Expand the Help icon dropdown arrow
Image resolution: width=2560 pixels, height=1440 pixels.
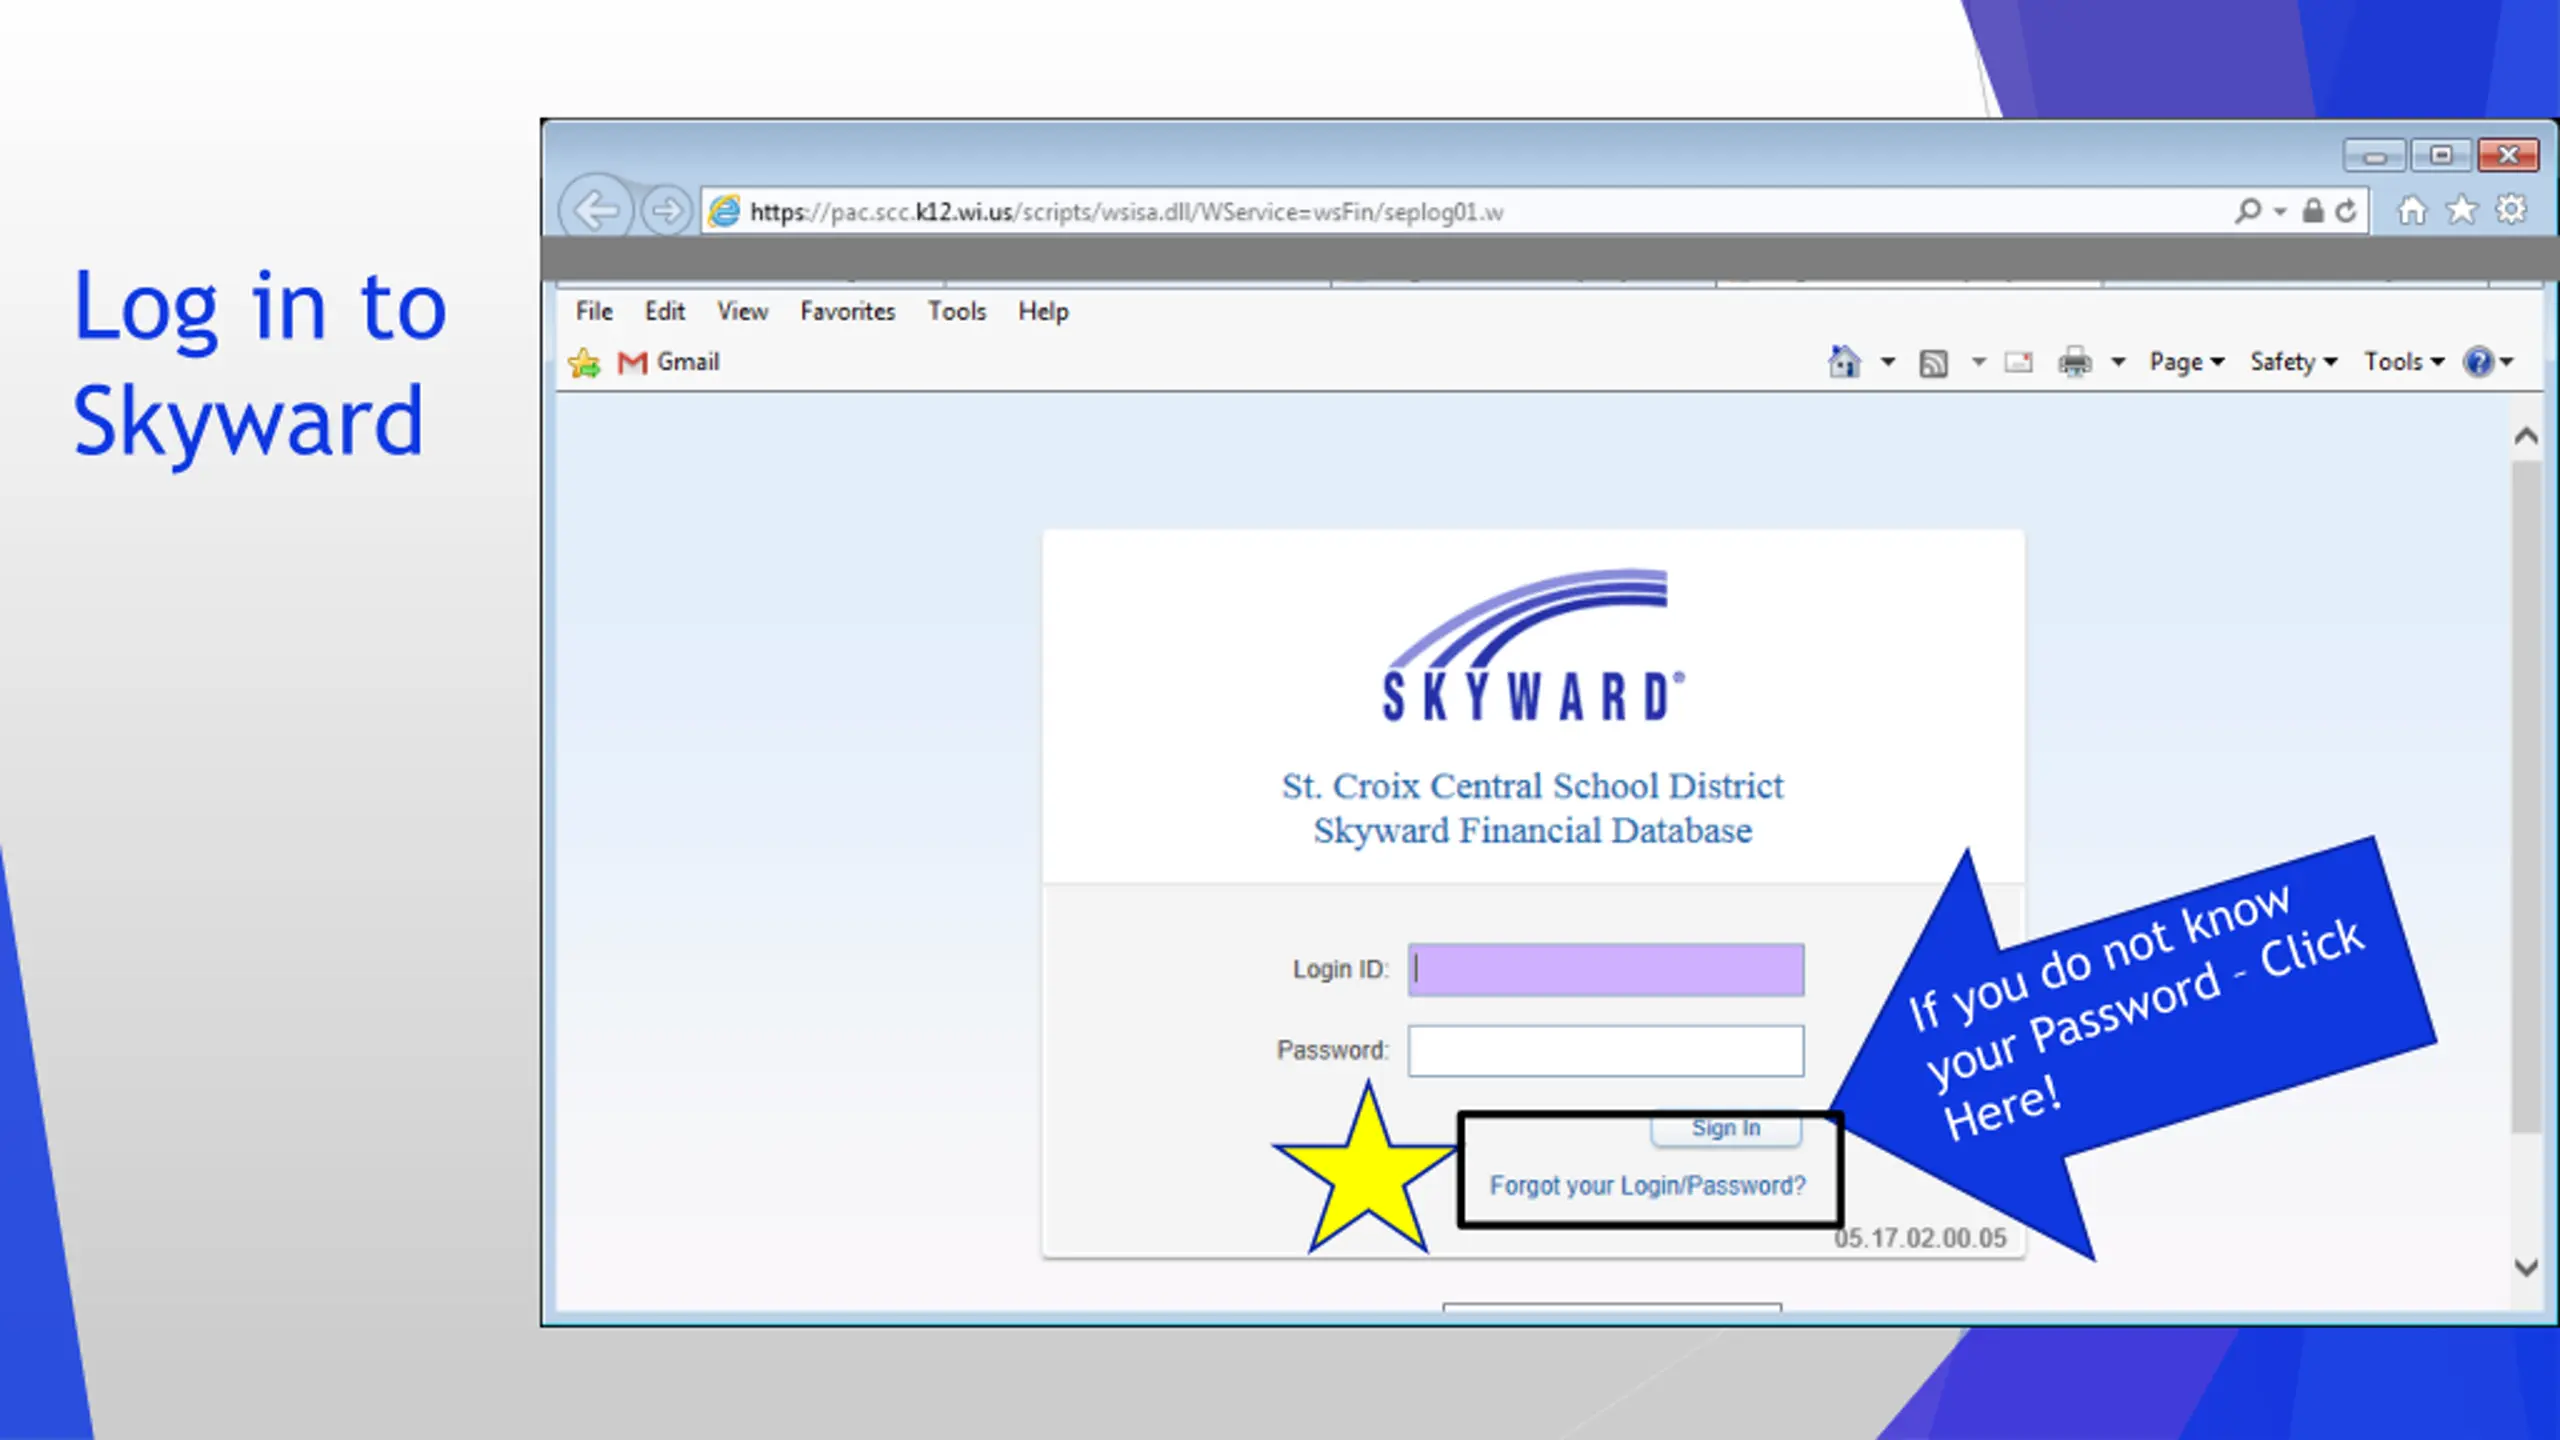[x=2507, y=362]
